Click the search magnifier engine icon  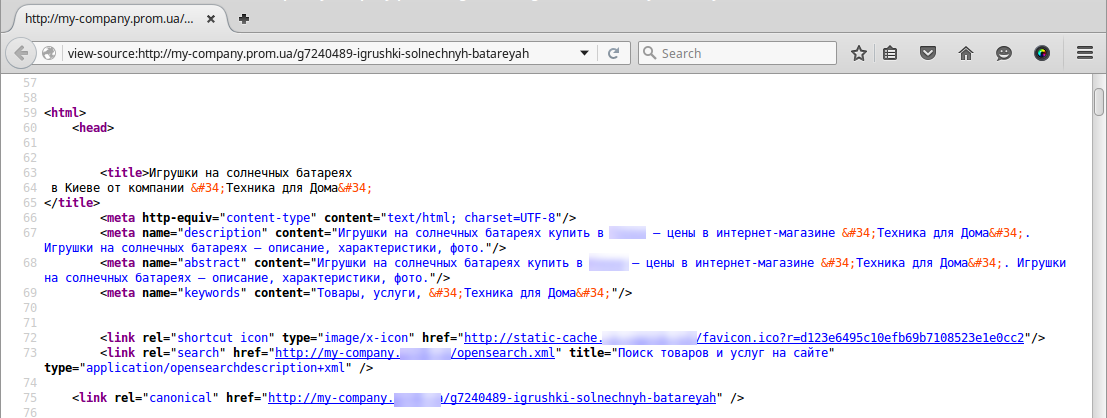(650, 53)
